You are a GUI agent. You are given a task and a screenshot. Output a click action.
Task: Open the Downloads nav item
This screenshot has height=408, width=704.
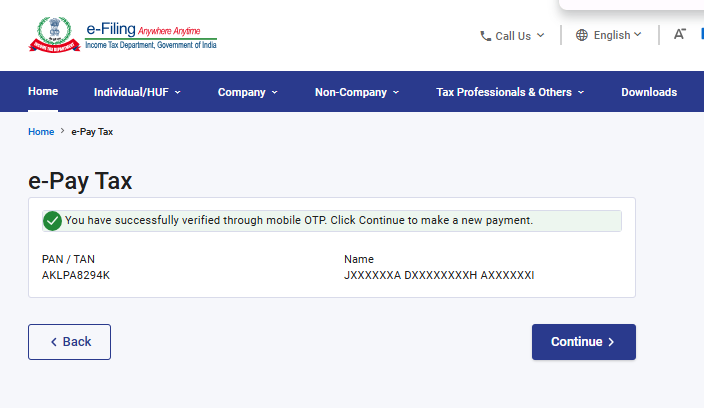pyautogui.click(x=649, y=92)
